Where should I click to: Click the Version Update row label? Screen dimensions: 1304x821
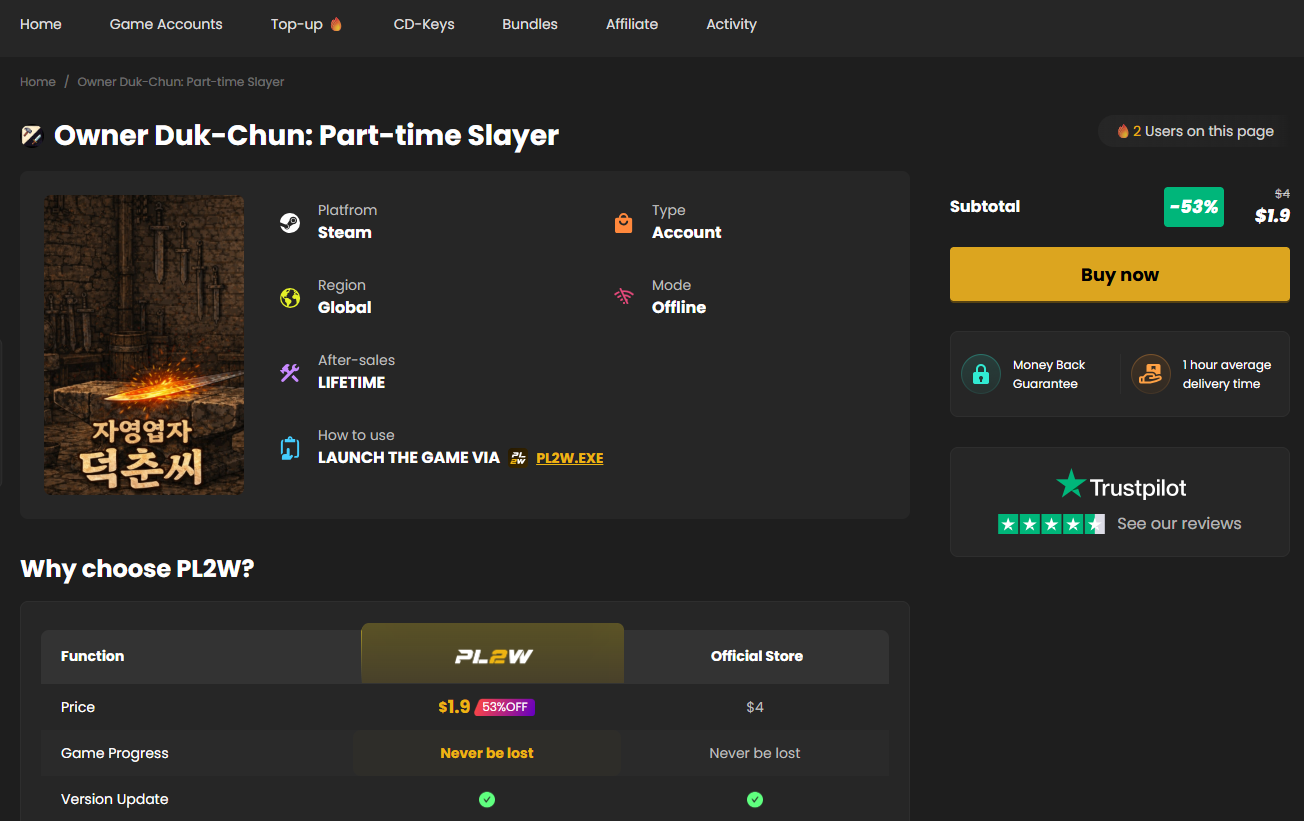pyautogui.click(x=115, y=799)
